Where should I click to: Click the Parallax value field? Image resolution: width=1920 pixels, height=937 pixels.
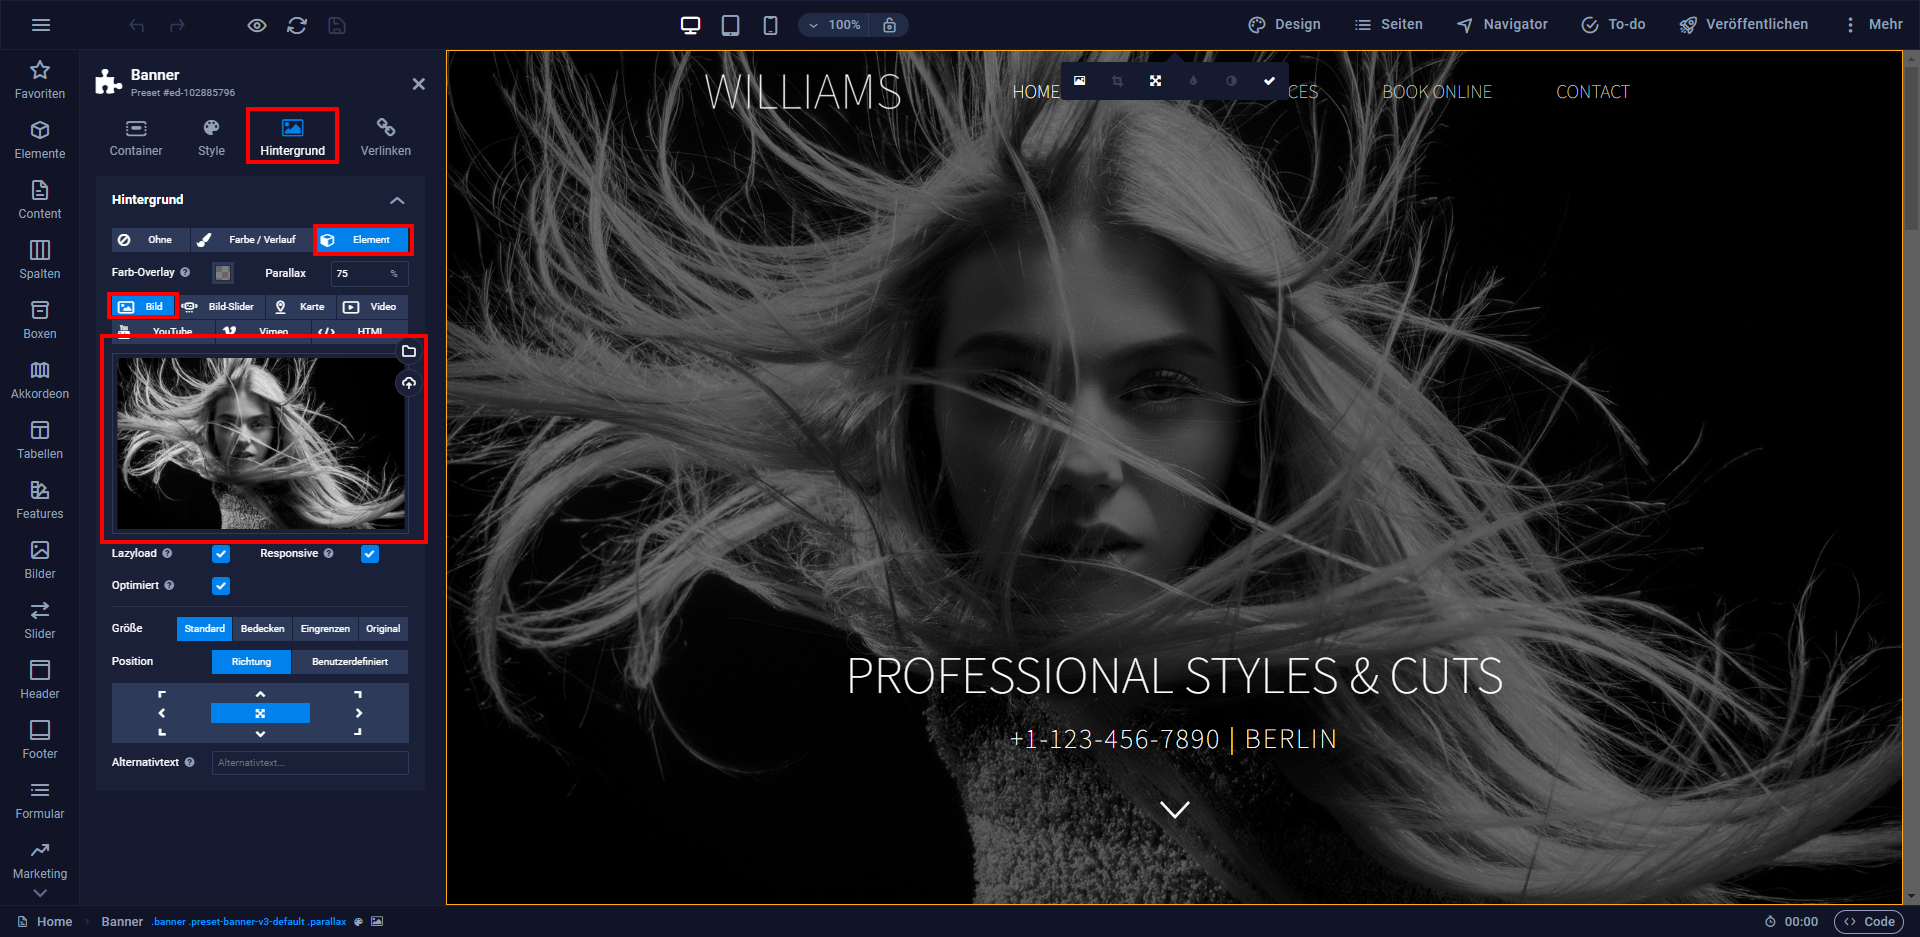[368, 273]
